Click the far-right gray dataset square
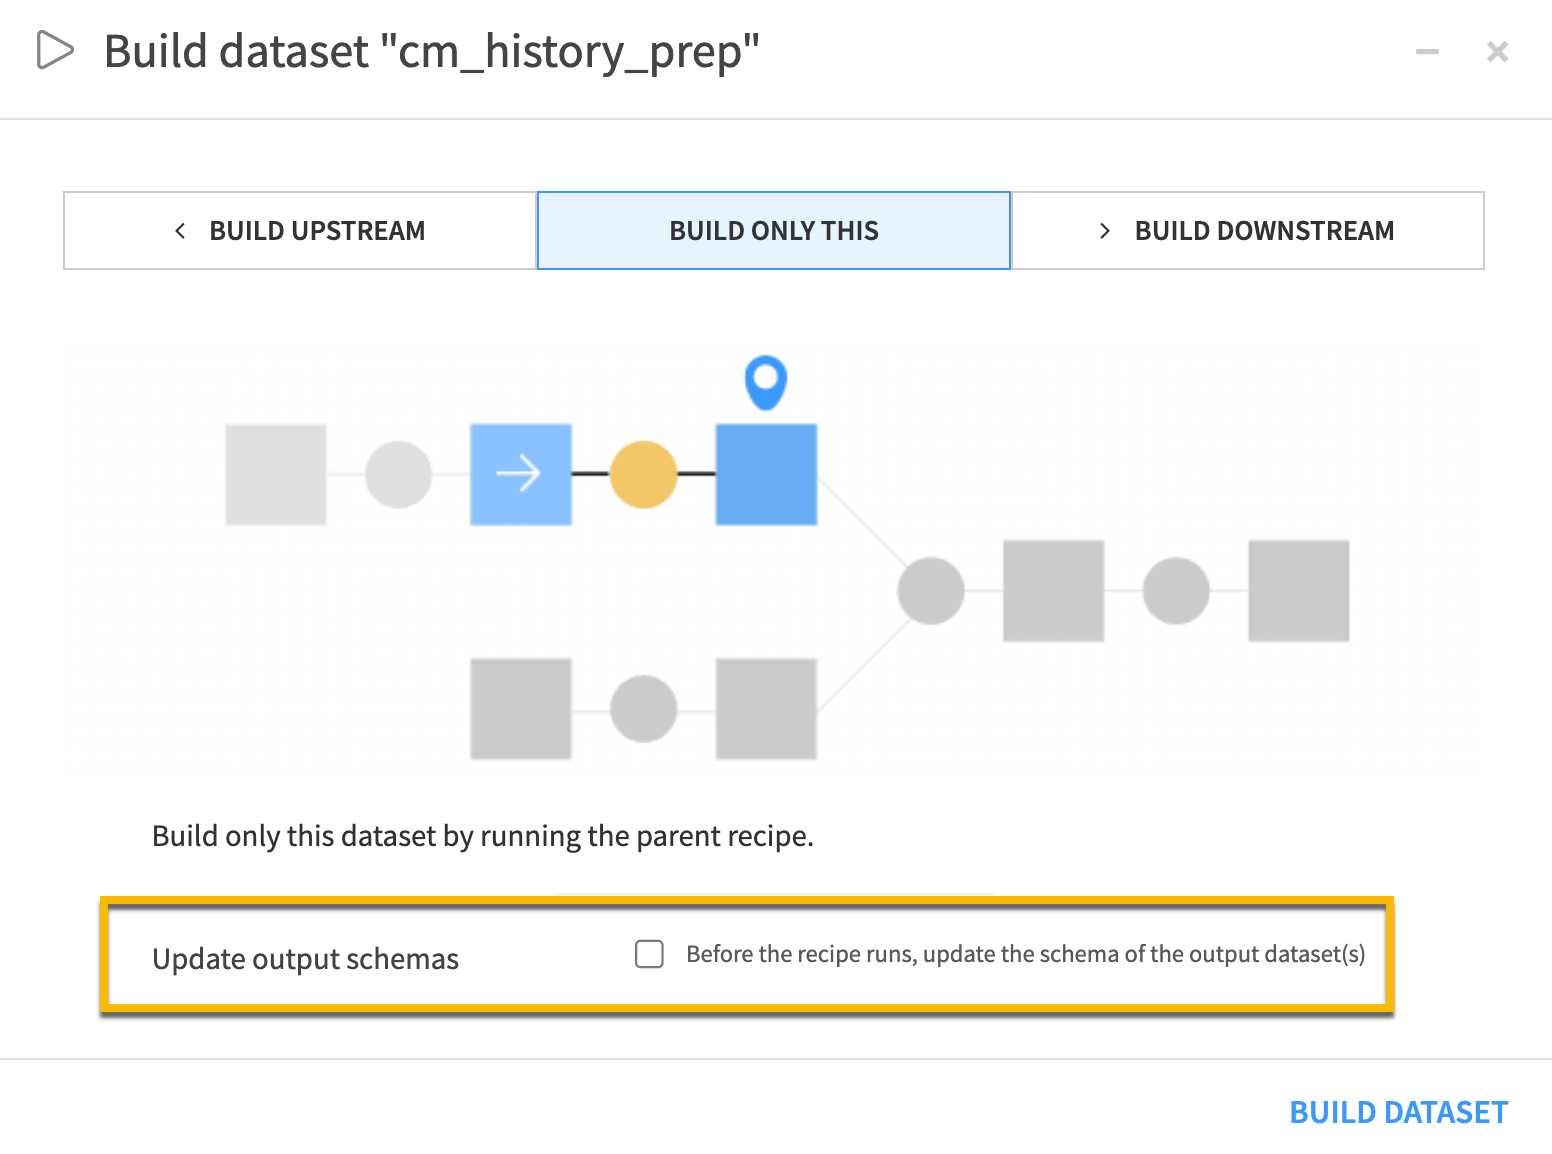This screenshot has height=1154, width=1552. pyautogui.click(x=1298, y=591)
